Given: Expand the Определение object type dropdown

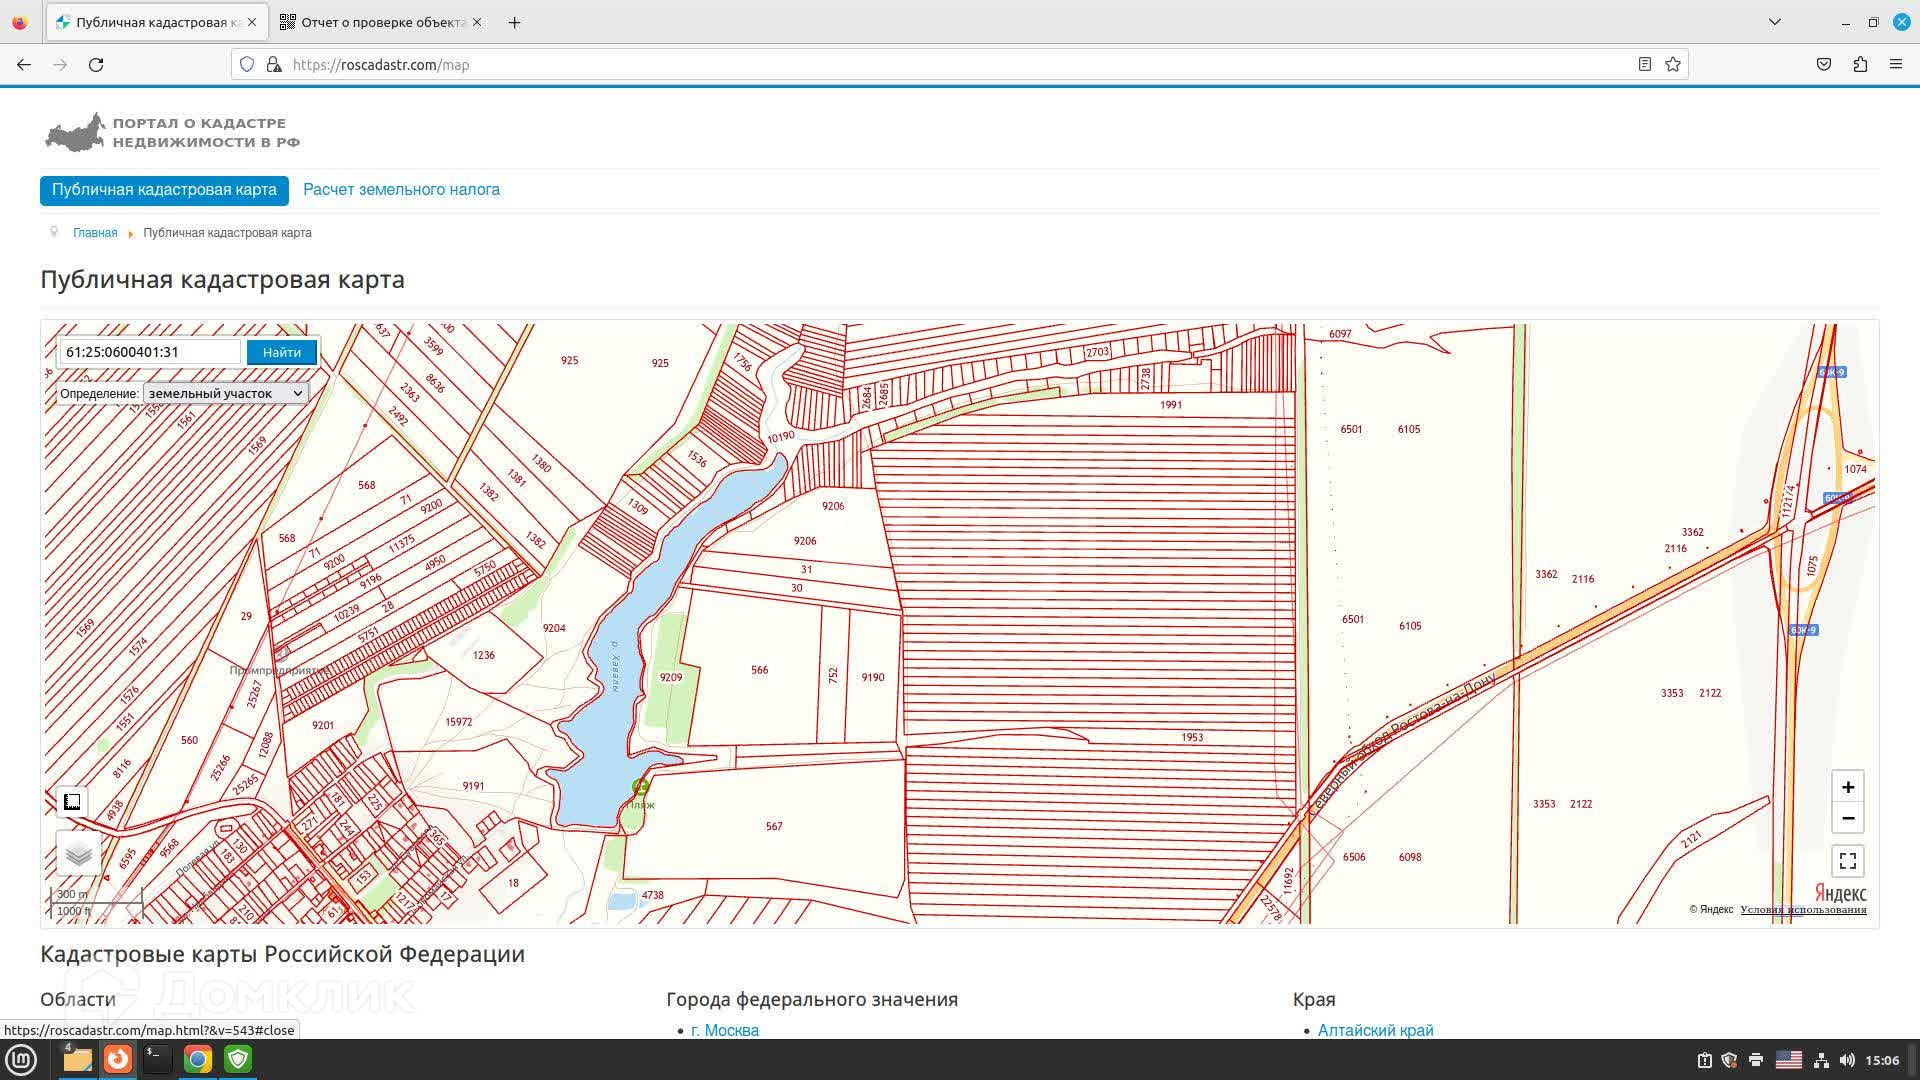Looking at the screenshot, I should tap(225, 393).
